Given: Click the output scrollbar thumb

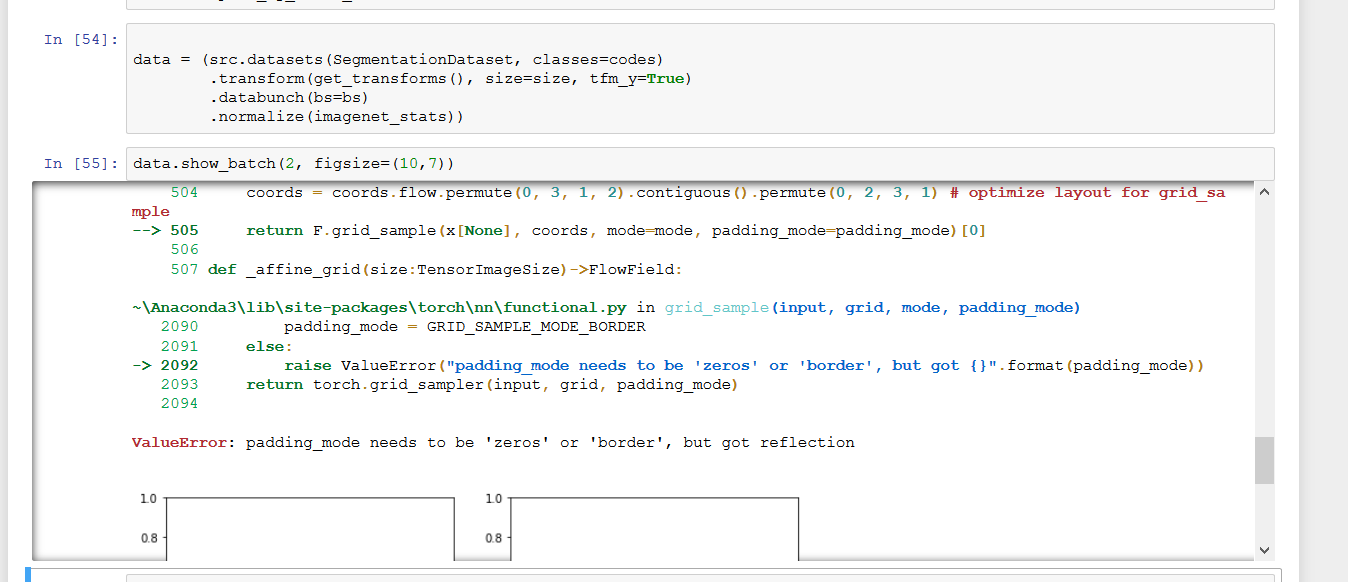Looking at the screenshot, I should pos(1264,461).
